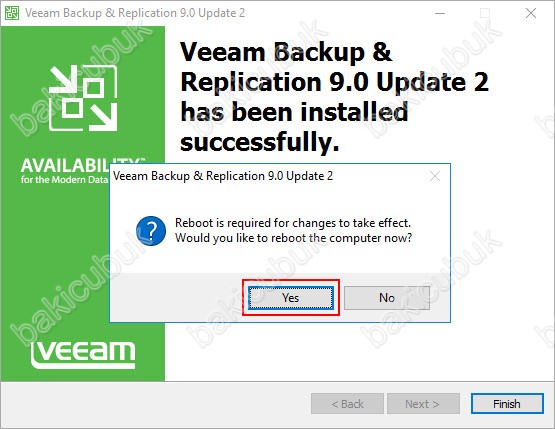
Task: Click the Veeam icon in title bar
Action: [x=12, y=13]
